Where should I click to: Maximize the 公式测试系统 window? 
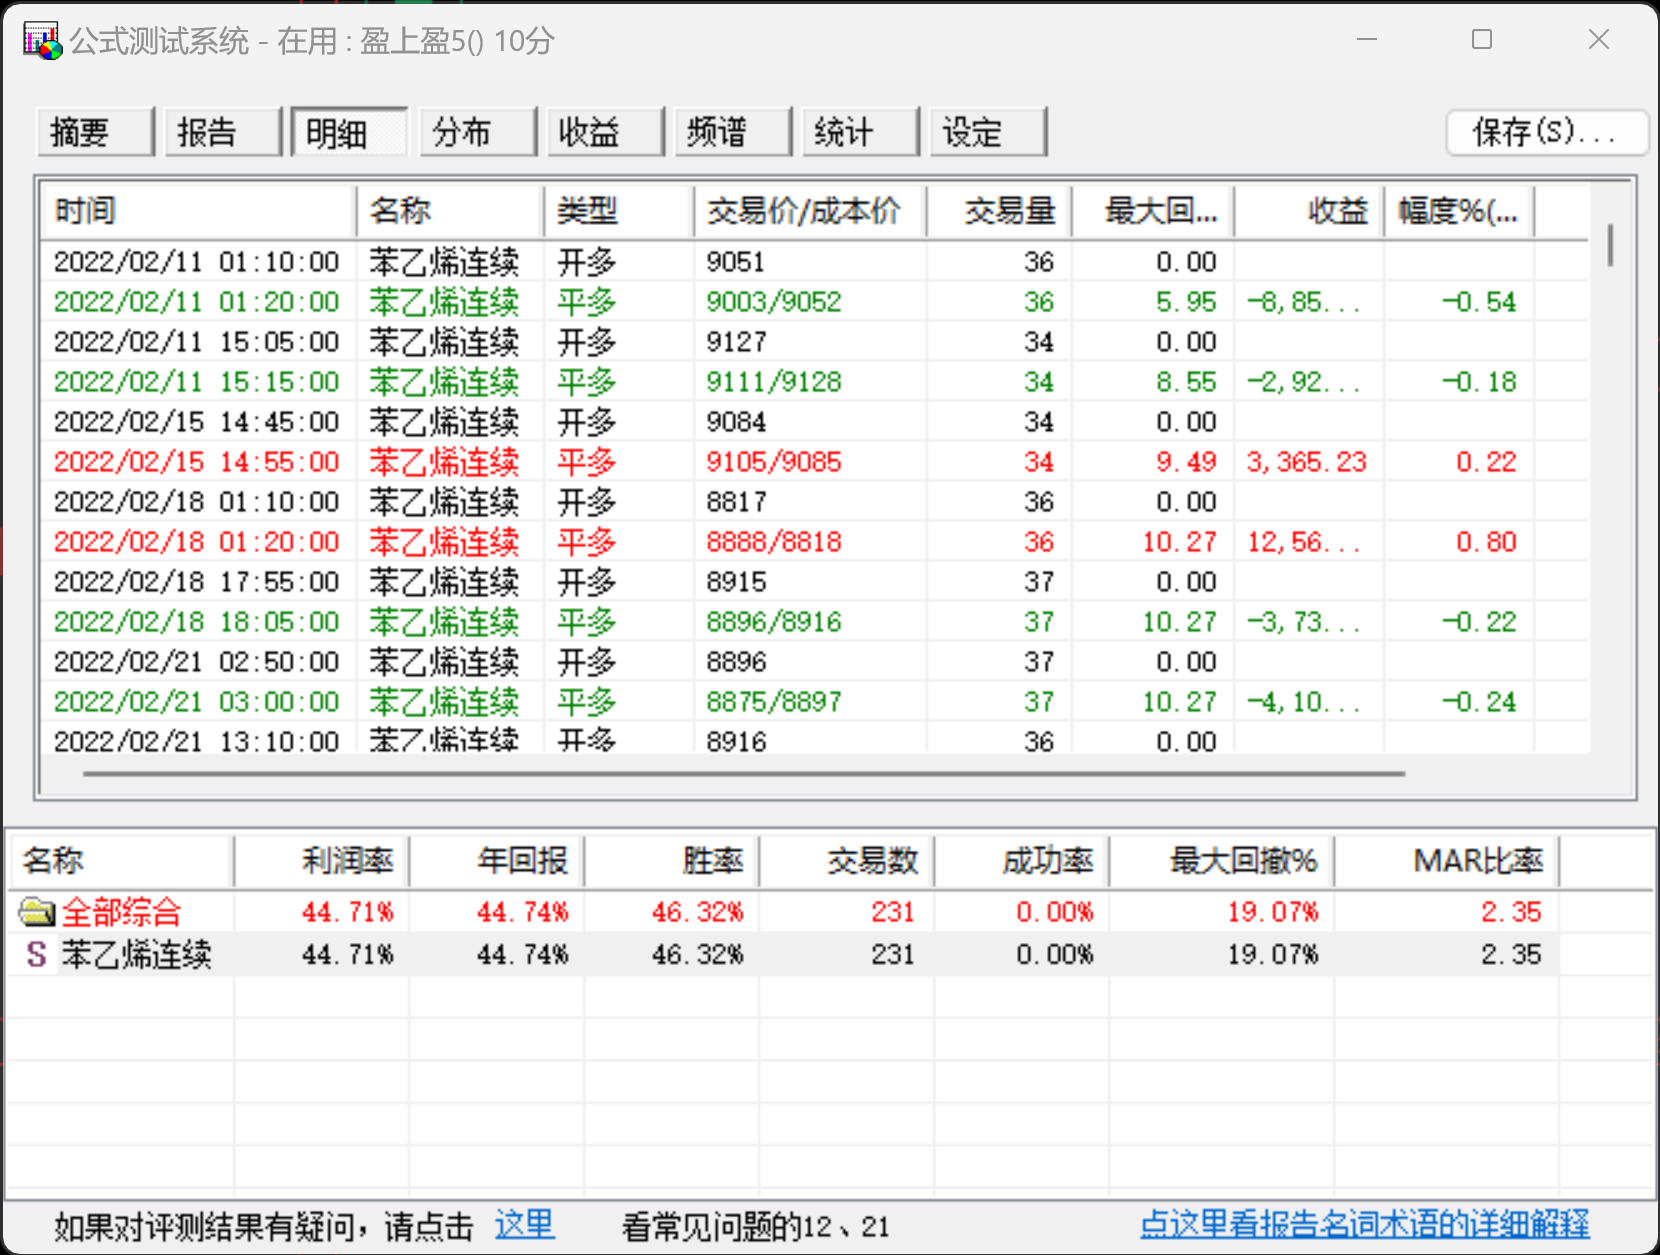(1482, 40)
